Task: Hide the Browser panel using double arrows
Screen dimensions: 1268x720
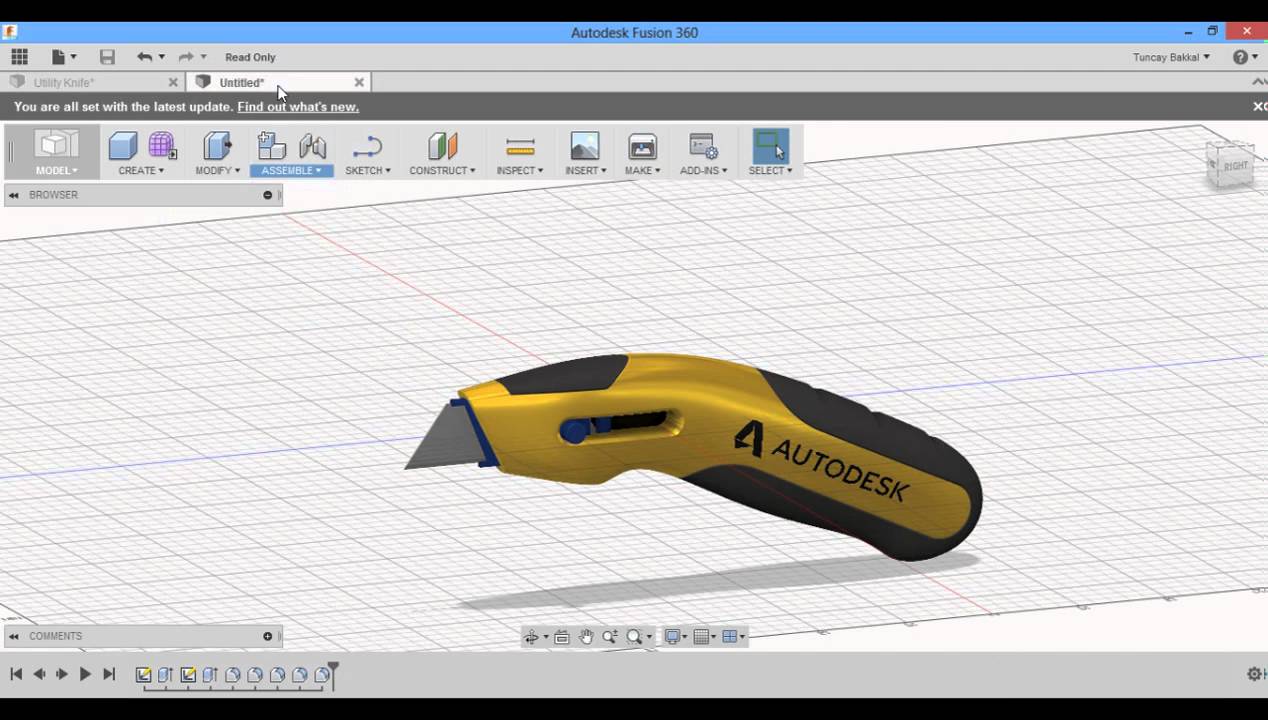Action: pyautogui.click(x=14, y=195)
